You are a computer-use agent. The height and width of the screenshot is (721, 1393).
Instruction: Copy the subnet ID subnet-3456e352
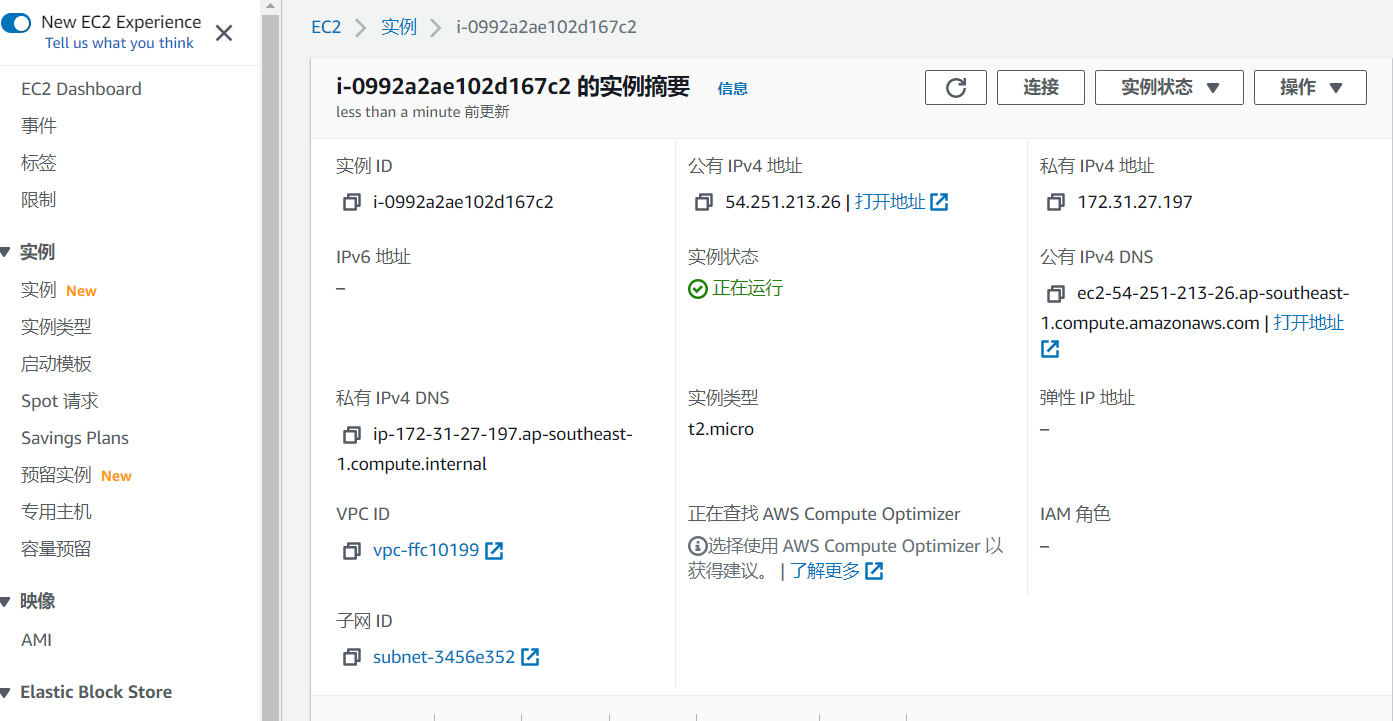tap(351, 658)
